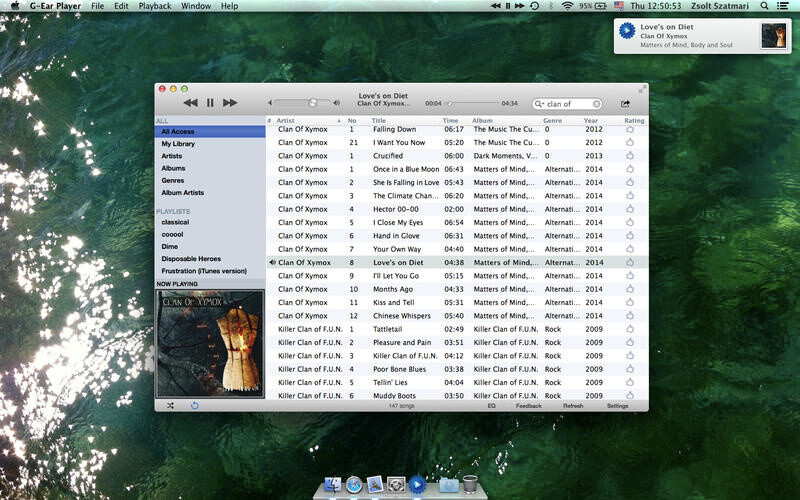Image resolution: width=800 pixels, height=500 pixels.
Task: Select the I Want You Now song
Action: coord(457,142)
